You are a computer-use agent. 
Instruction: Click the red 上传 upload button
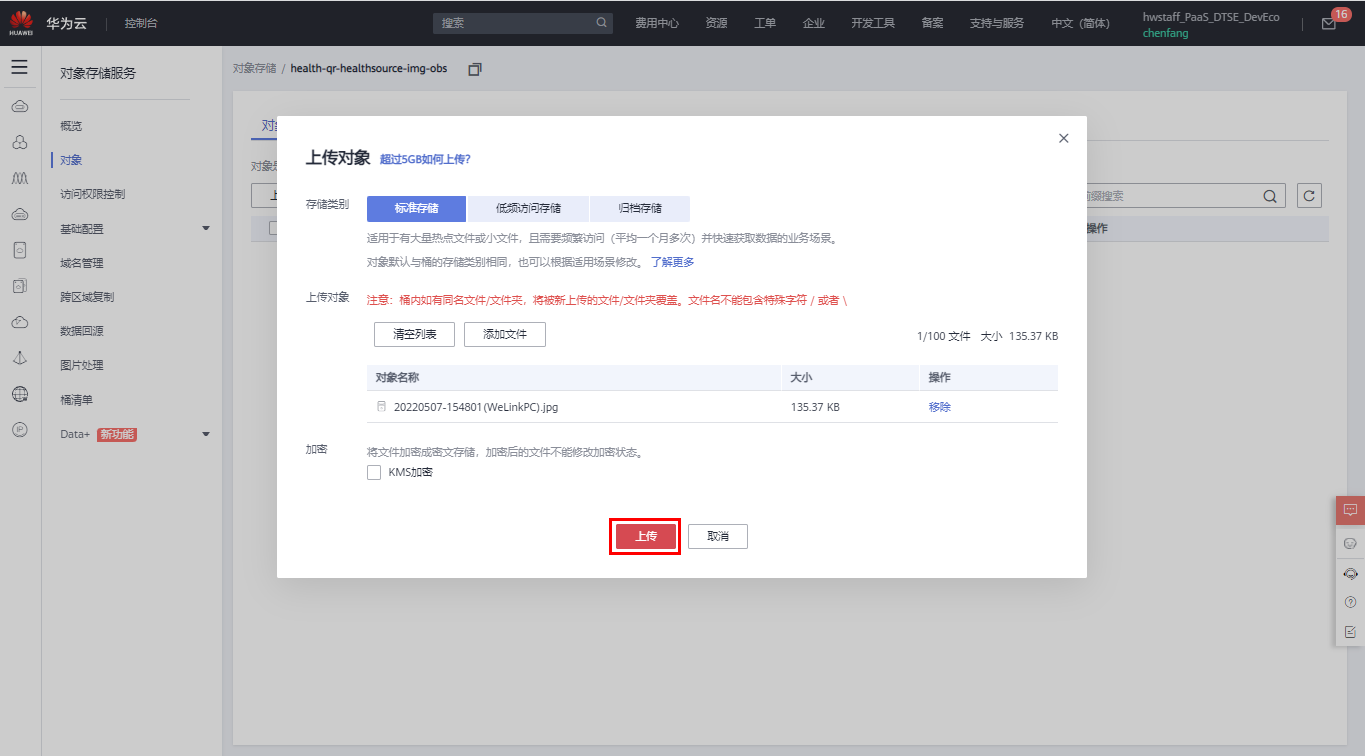[646, 536]
